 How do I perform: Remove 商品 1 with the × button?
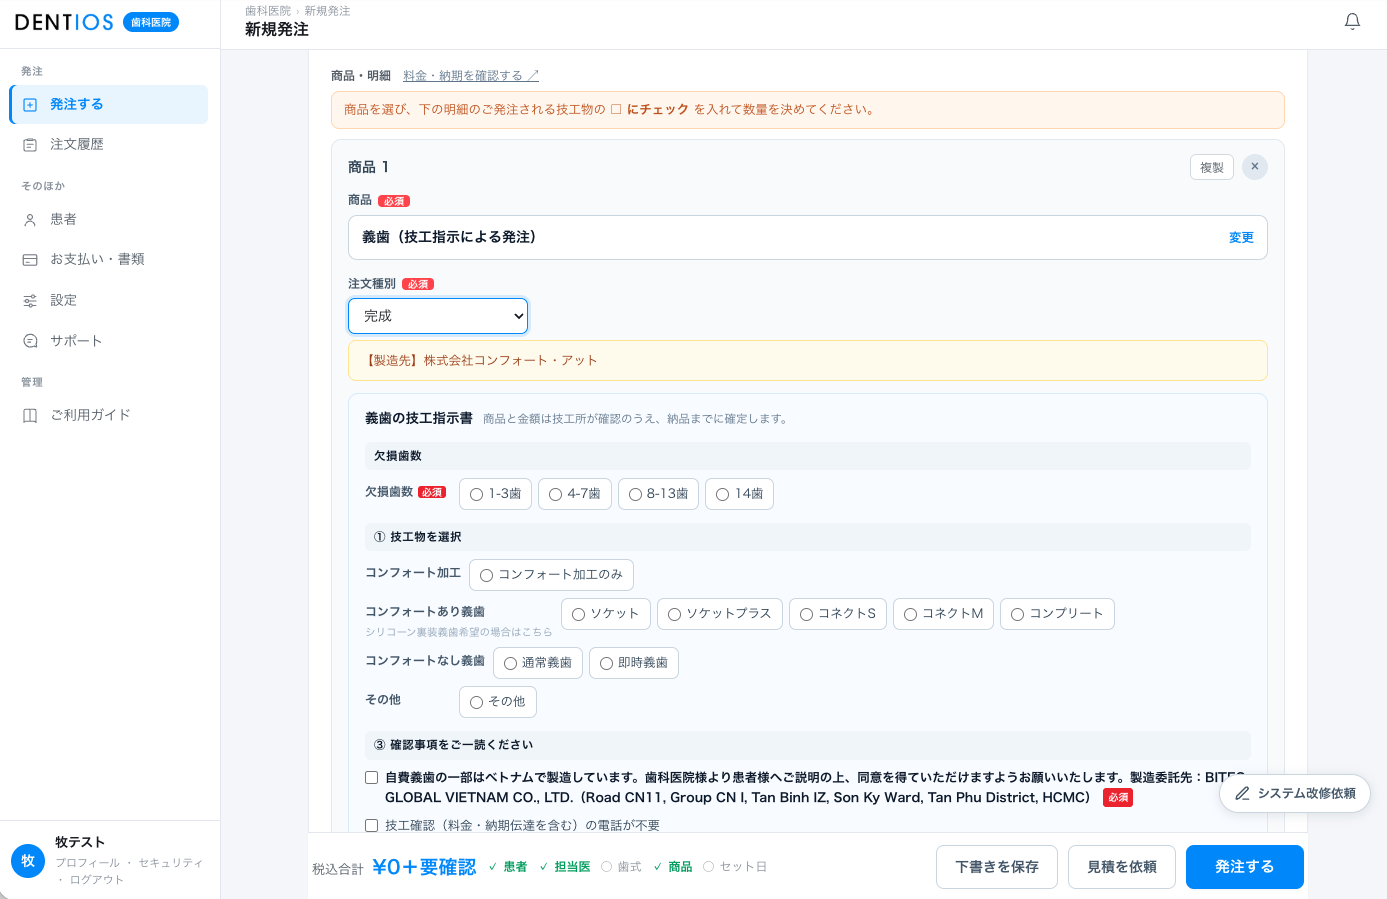point(1255,167)
